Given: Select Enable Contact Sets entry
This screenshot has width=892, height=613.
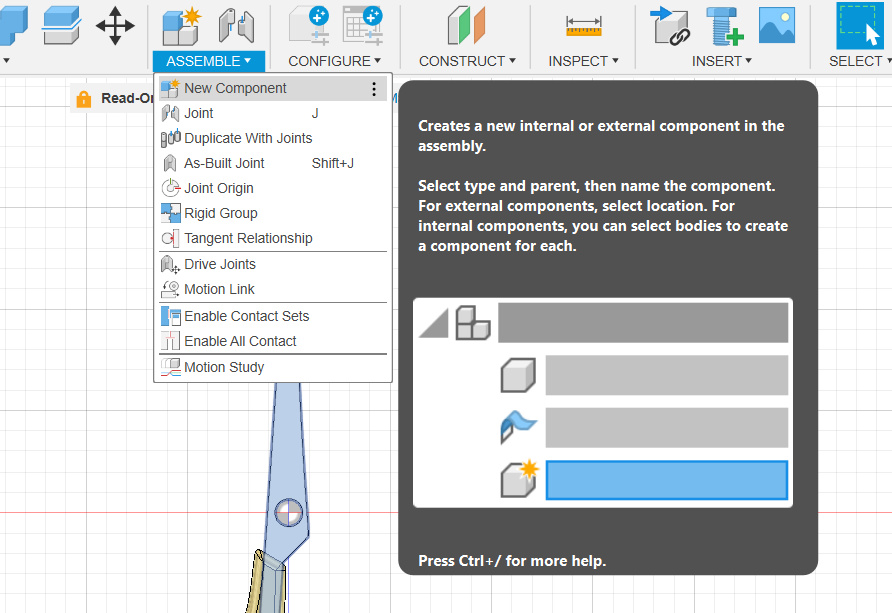Looking at the screenshot, I should (x=273, y=316).
